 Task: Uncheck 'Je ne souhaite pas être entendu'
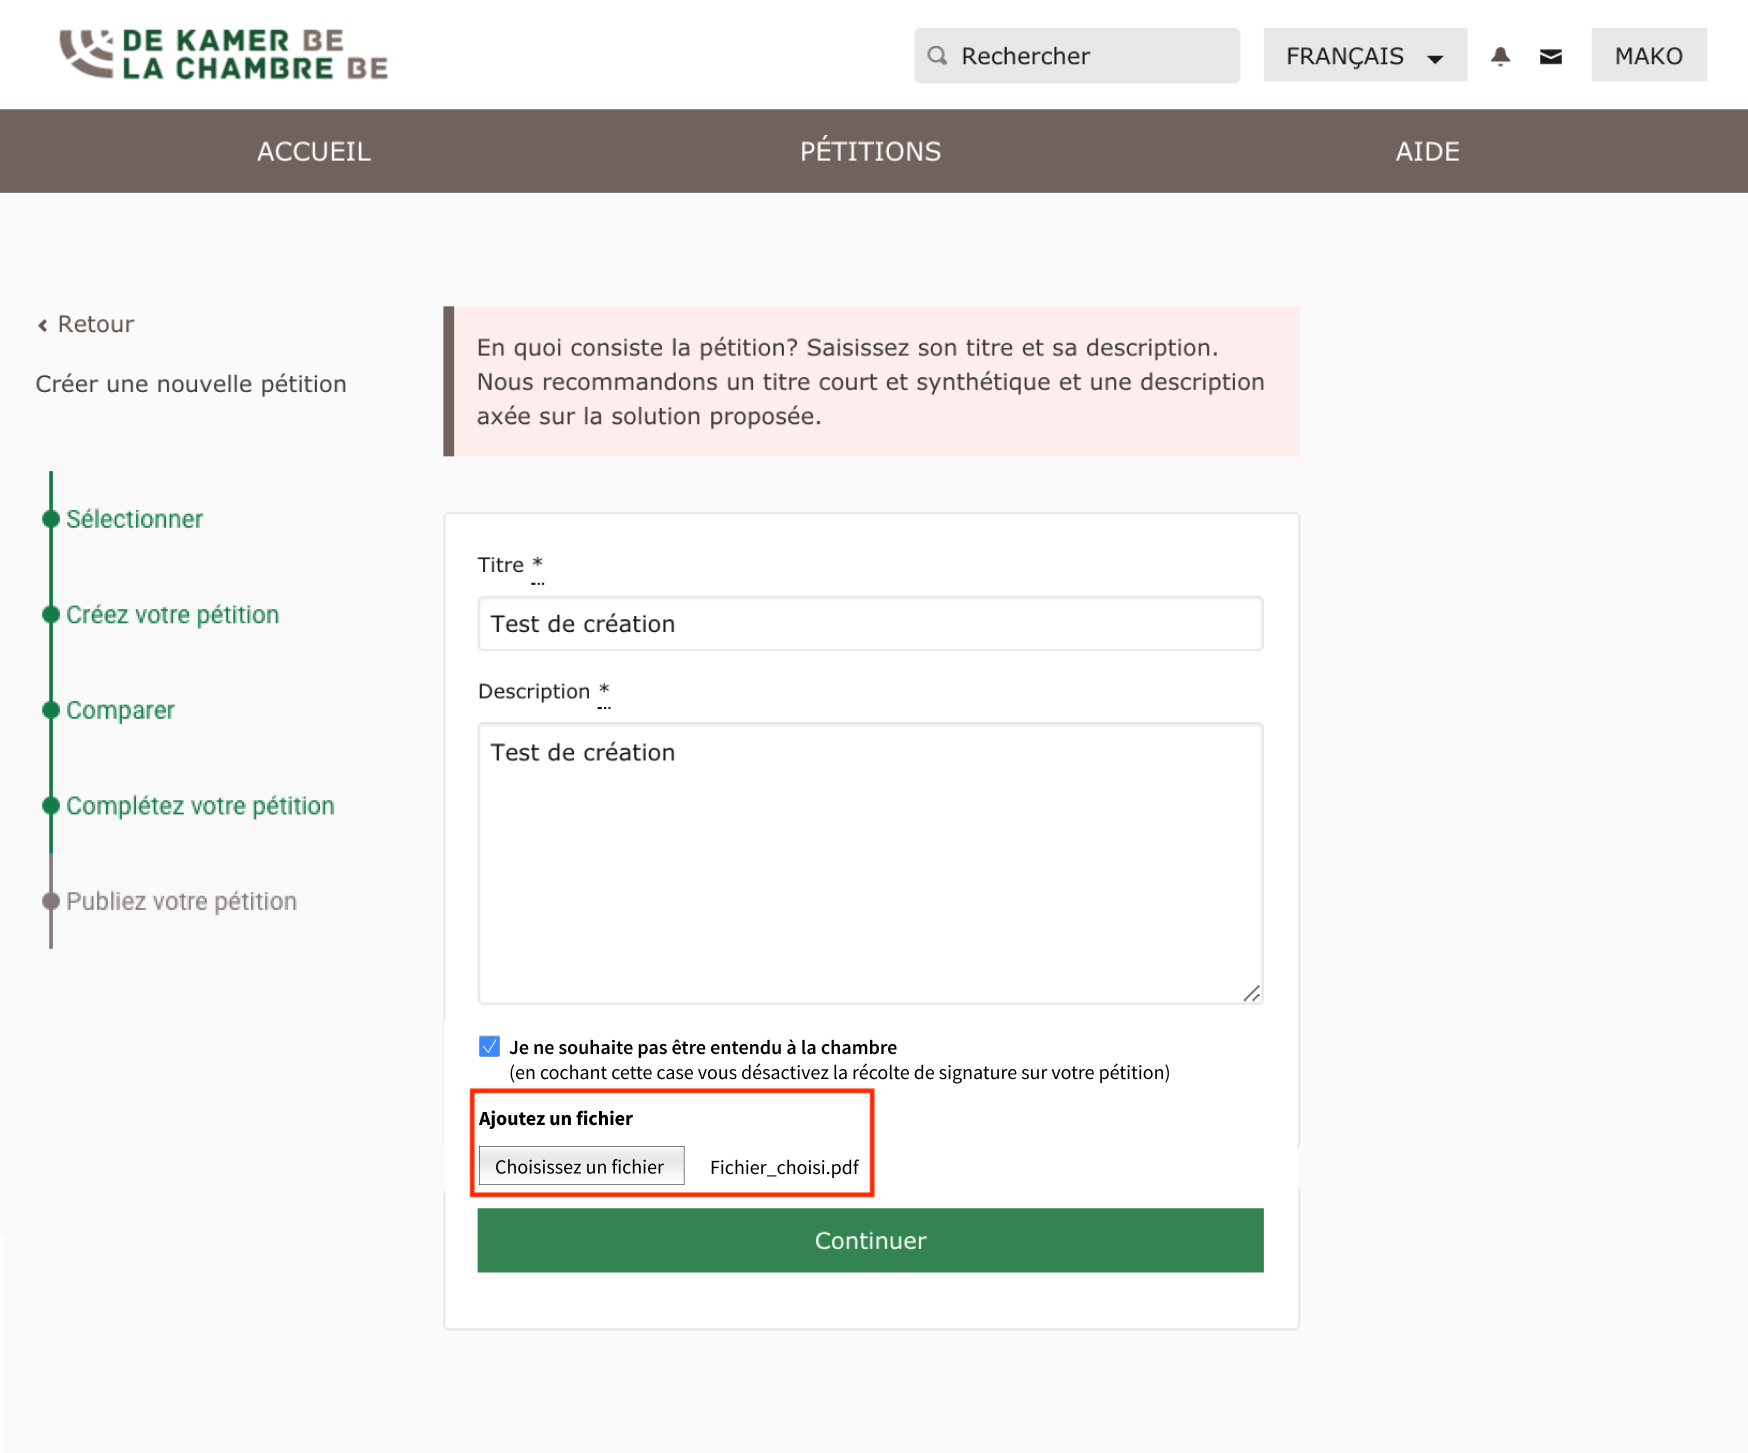point(488,1046)
